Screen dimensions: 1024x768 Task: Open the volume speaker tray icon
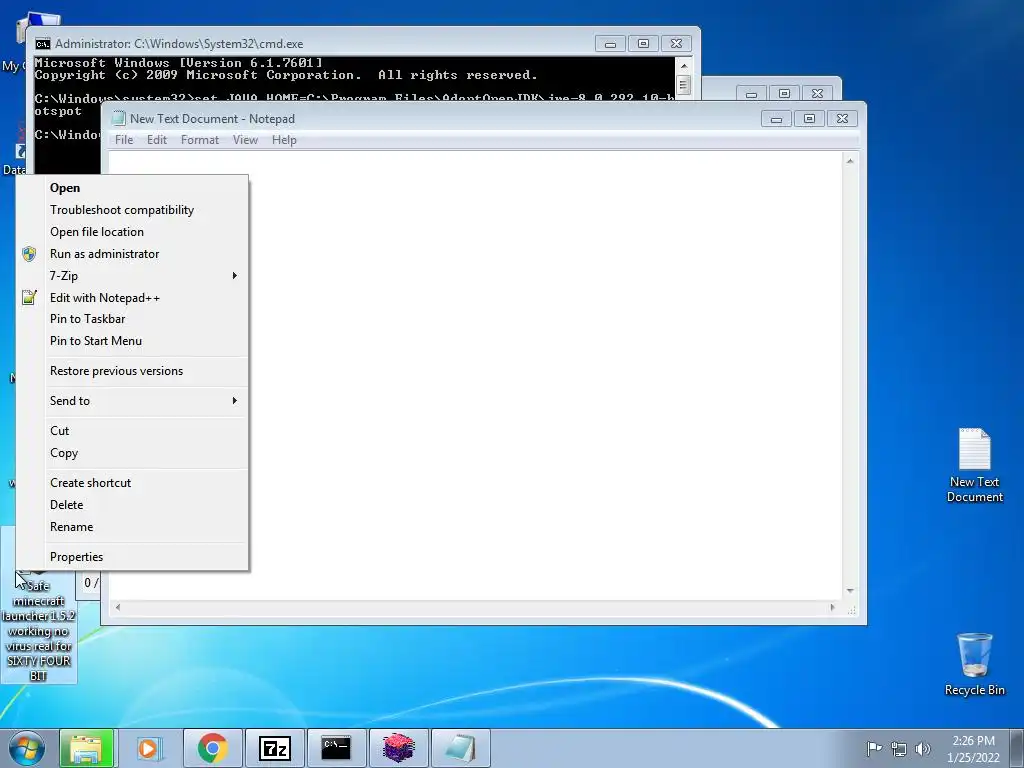coord(923,749)
